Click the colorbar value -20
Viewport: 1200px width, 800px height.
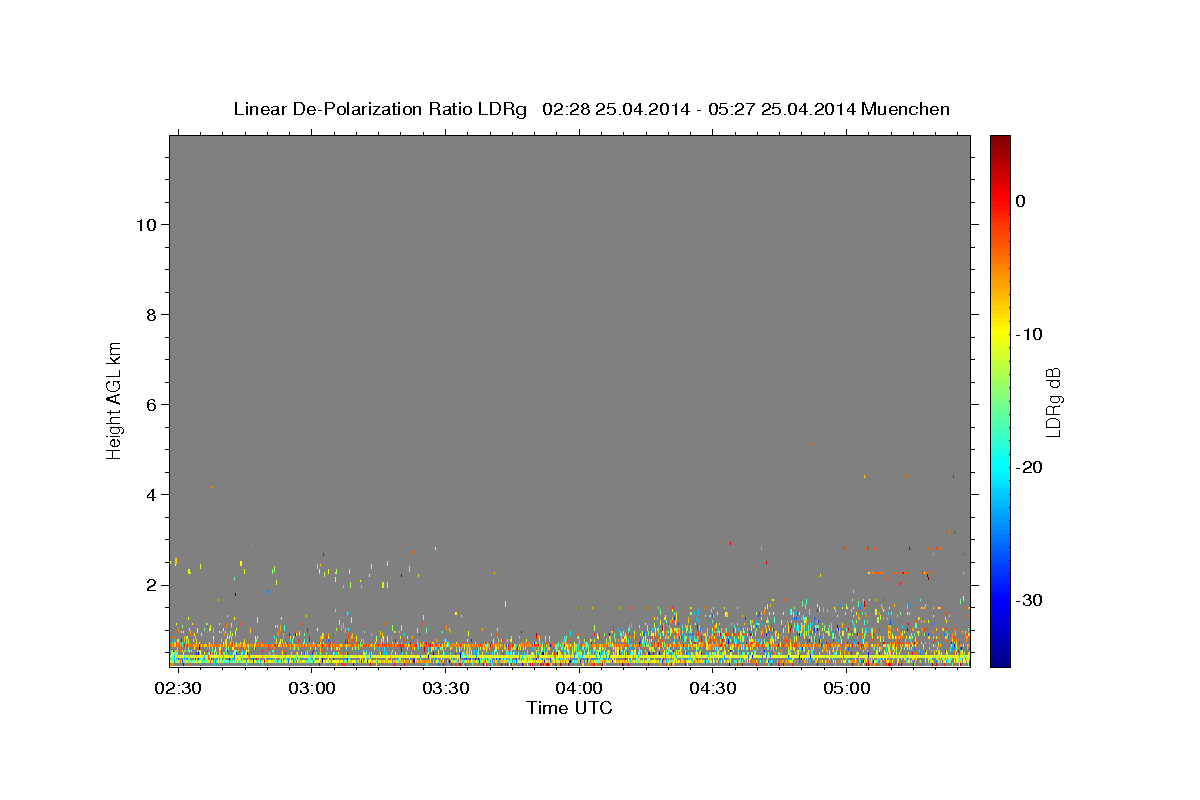[x=1030, y=467]
